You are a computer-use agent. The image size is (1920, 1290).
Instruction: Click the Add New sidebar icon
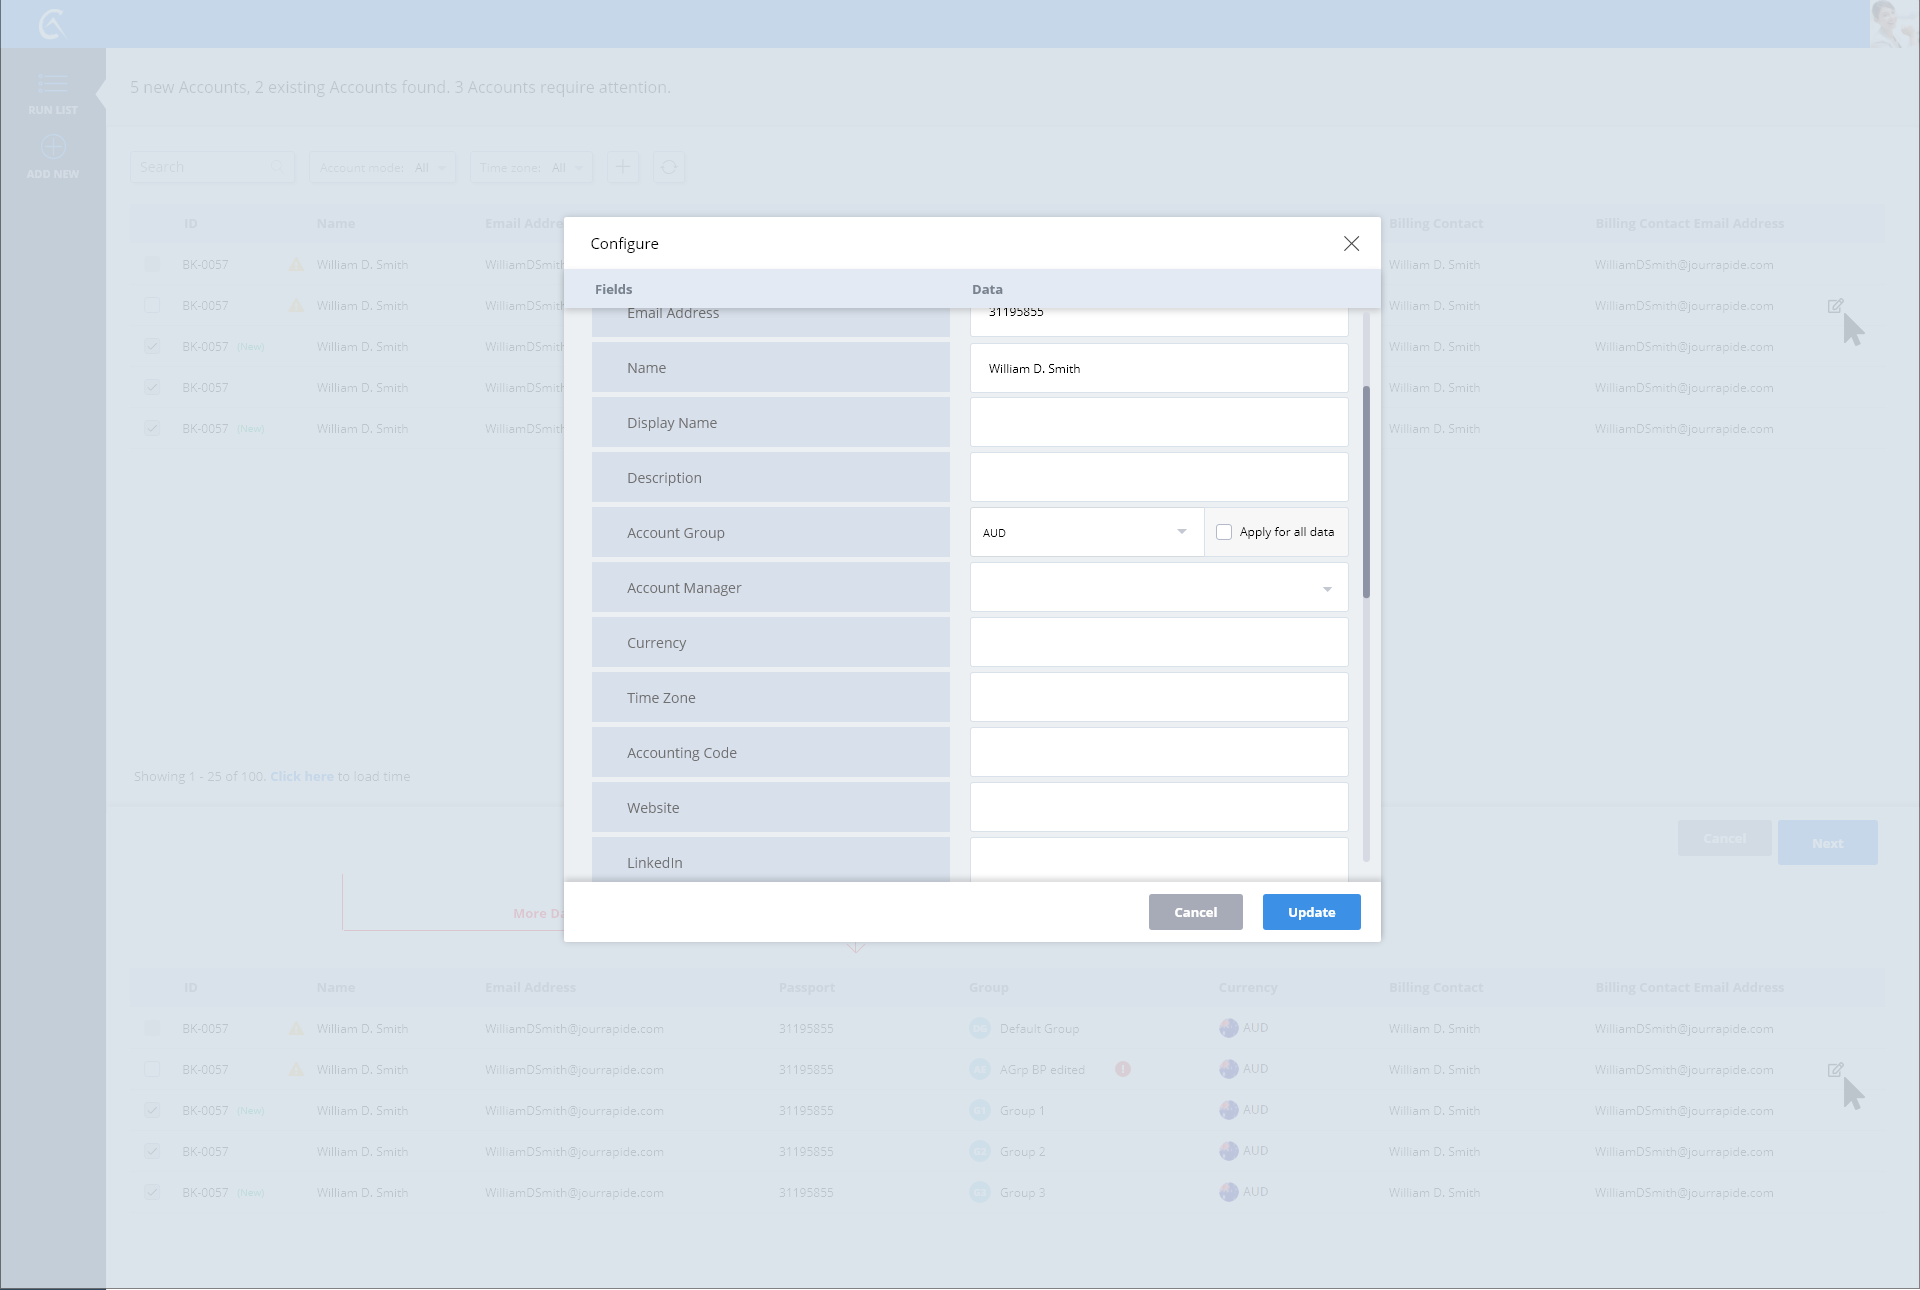[52, 147]
